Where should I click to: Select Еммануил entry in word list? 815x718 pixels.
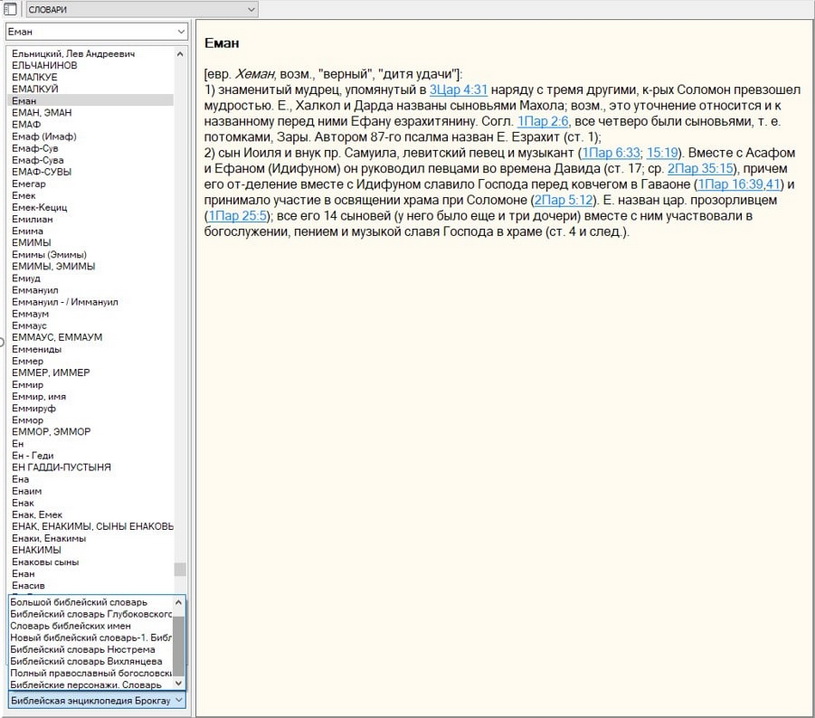[36, 290]
